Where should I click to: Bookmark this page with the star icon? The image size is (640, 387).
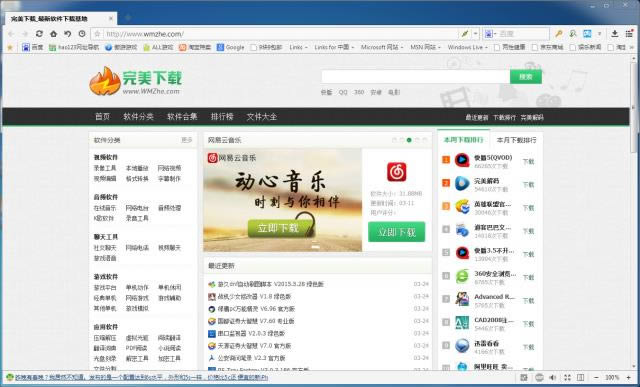coord(97,34)
